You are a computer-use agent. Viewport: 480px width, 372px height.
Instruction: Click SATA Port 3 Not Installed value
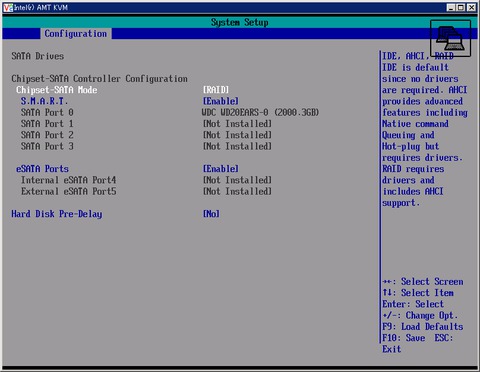(237, 146)
